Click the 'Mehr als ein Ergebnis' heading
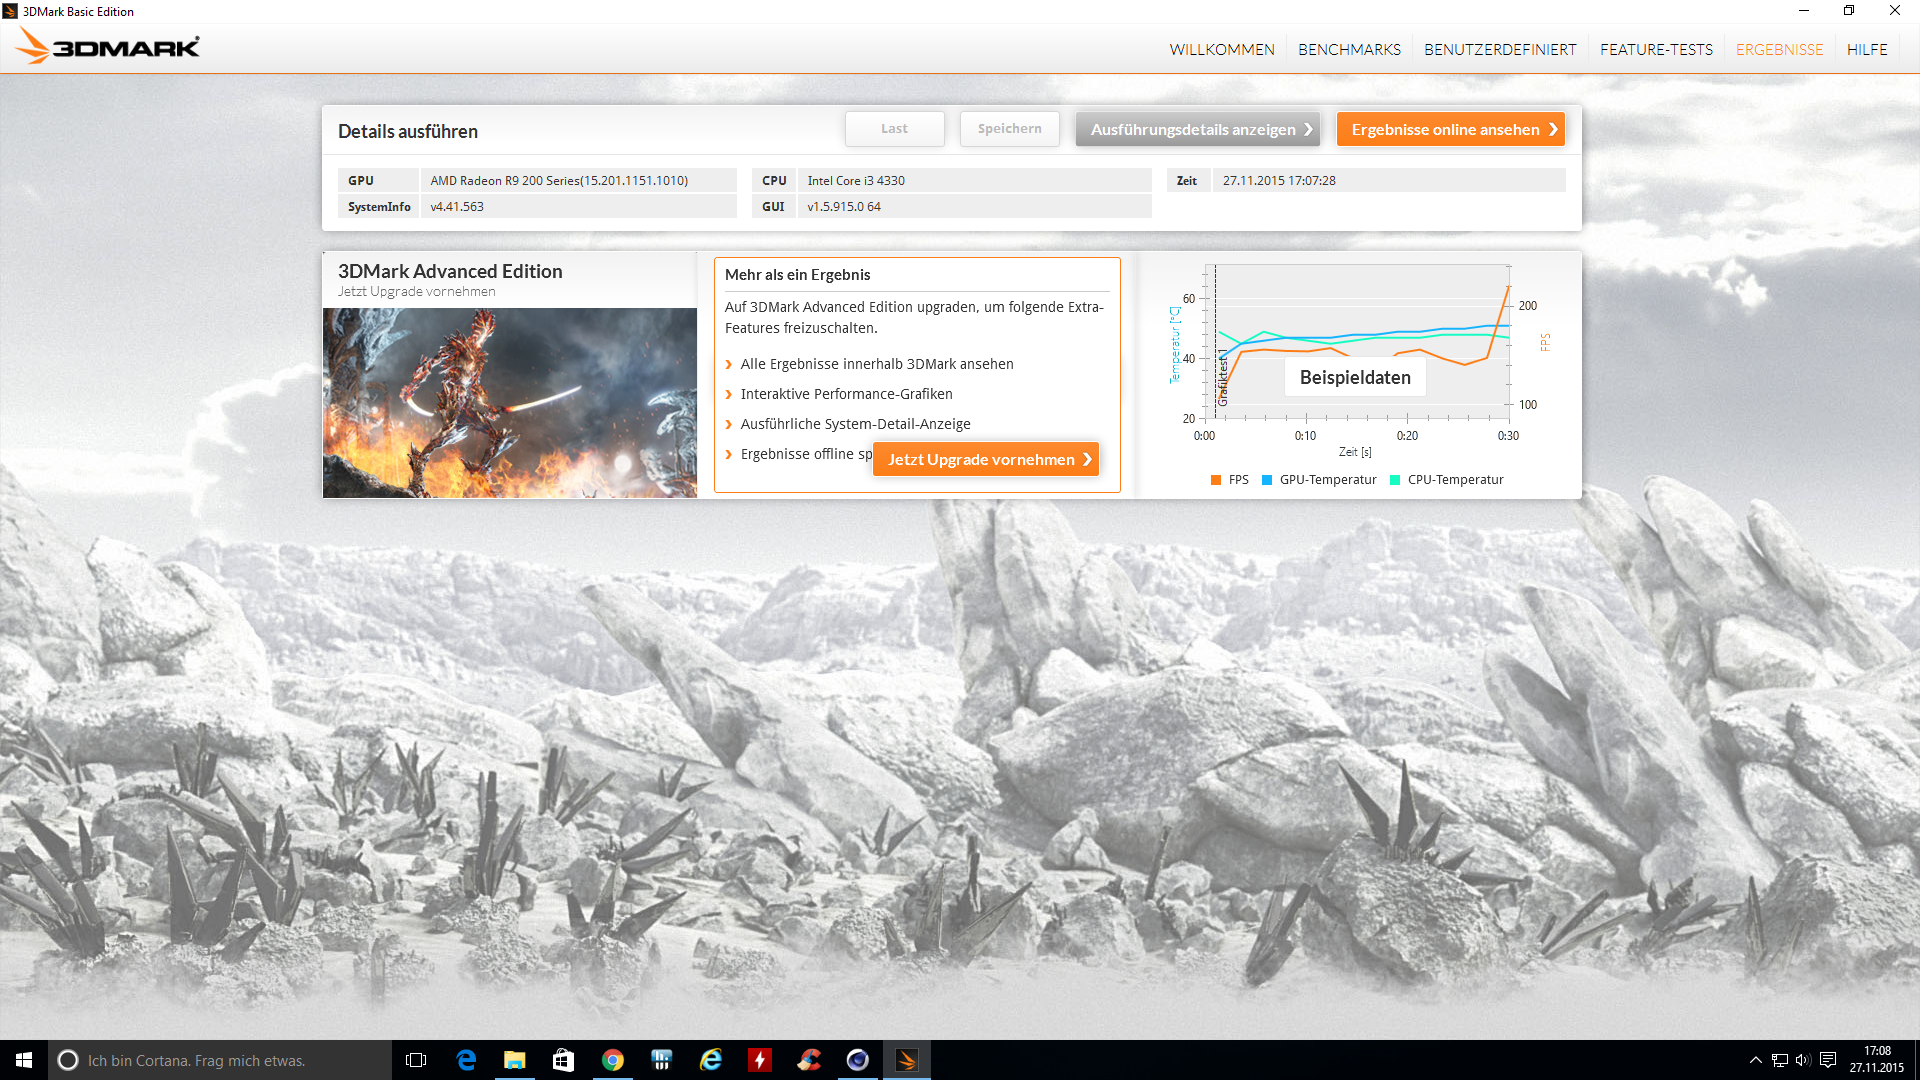Viewport: 1920px width, 1080px height. tap(798, 275)
